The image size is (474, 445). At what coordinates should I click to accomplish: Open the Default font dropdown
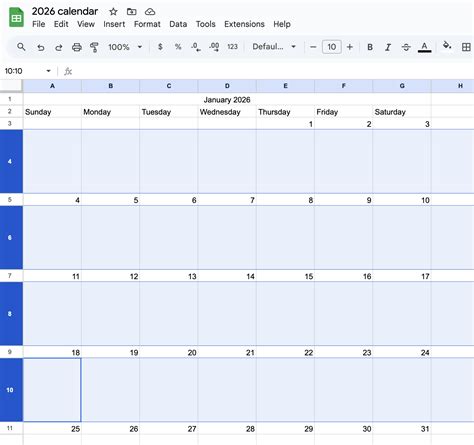(274, 47)
